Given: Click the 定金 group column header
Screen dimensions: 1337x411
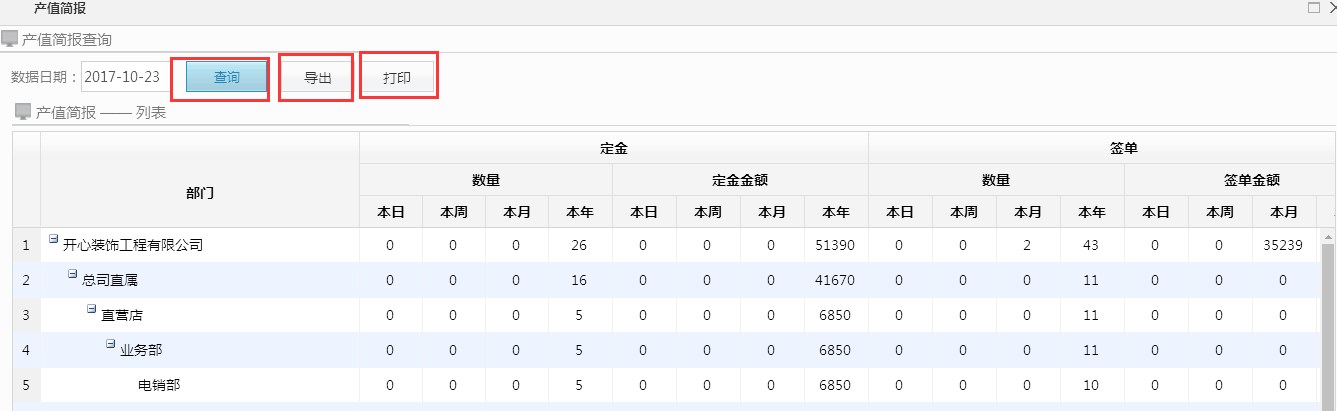Looking at the screenshot, I should pos(613,148).
